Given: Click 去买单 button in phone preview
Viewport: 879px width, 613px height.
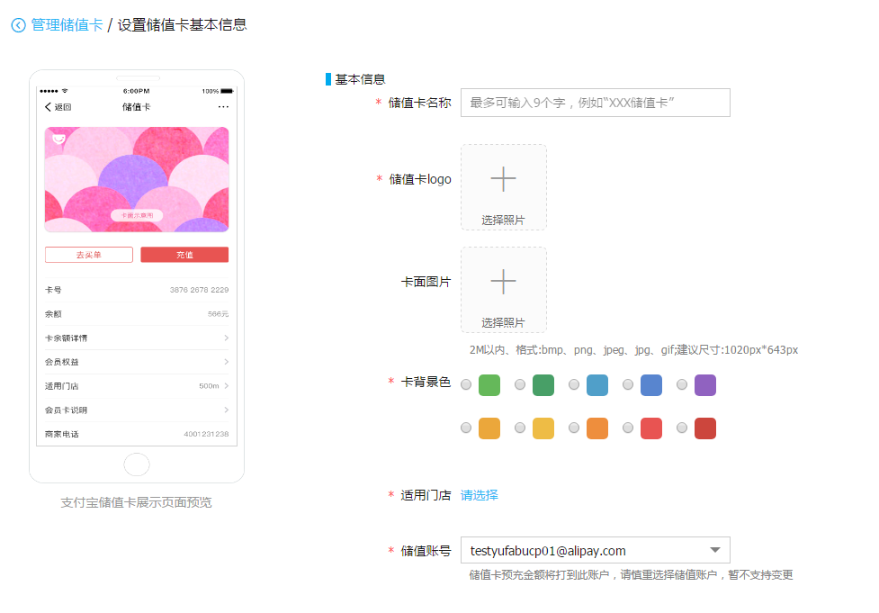Looking at the screenshot, I should [x=89, y=255].
